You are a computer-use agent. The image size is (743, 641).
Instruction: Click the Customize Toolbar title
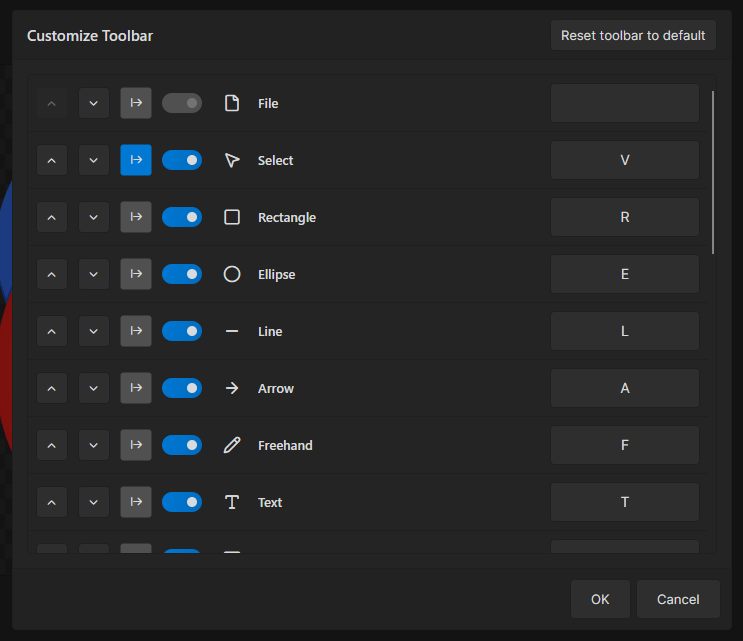pos(90,36)
